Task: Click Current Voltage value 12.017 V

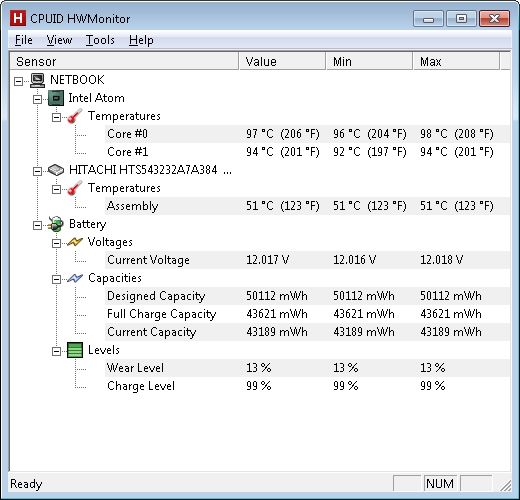Action: [268, 260]
